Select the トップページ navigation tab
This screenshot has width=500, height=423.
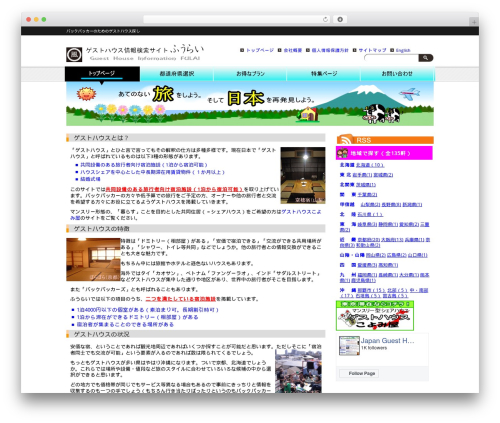[x=102, y=74]
